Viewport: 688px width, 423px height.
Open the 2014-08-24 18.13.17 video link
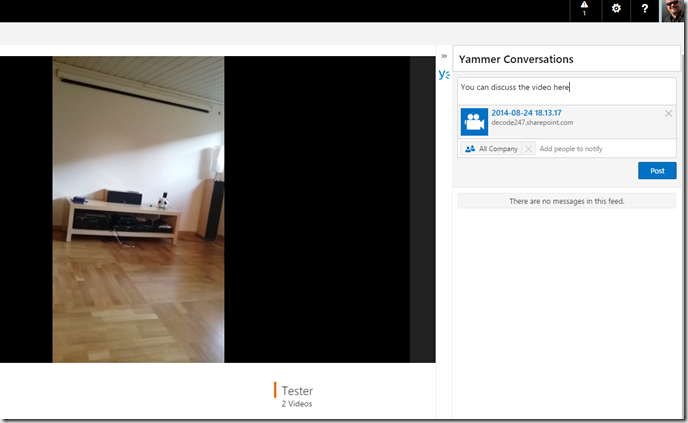click(526, 113)
